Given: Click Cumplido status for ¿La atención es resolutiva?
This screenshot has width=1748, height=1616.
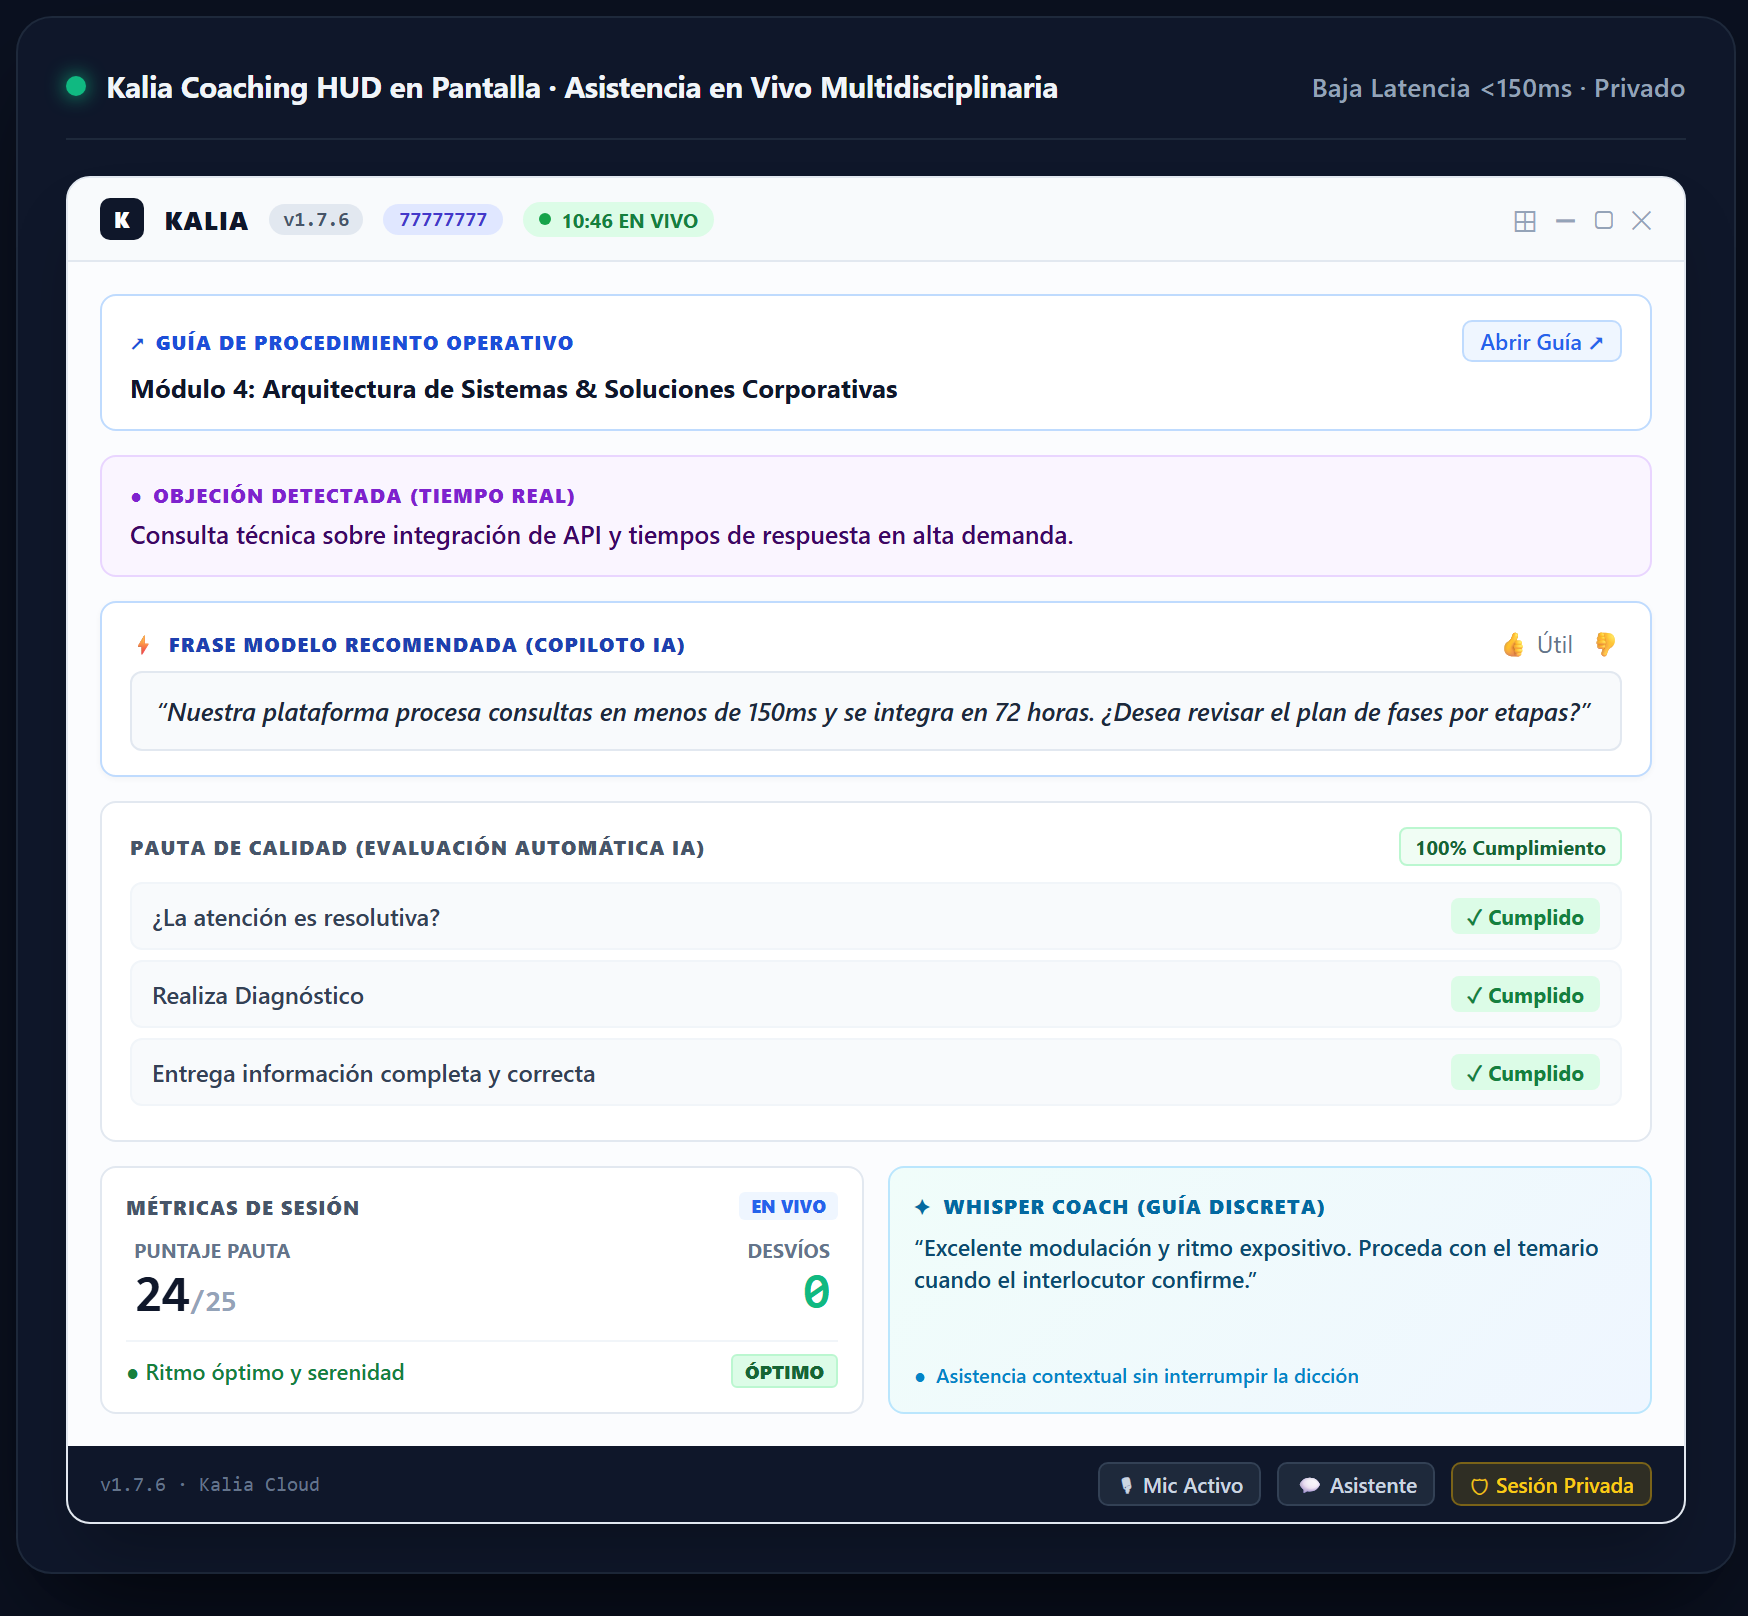Looking at the screenshot, I should [1525, 917].
